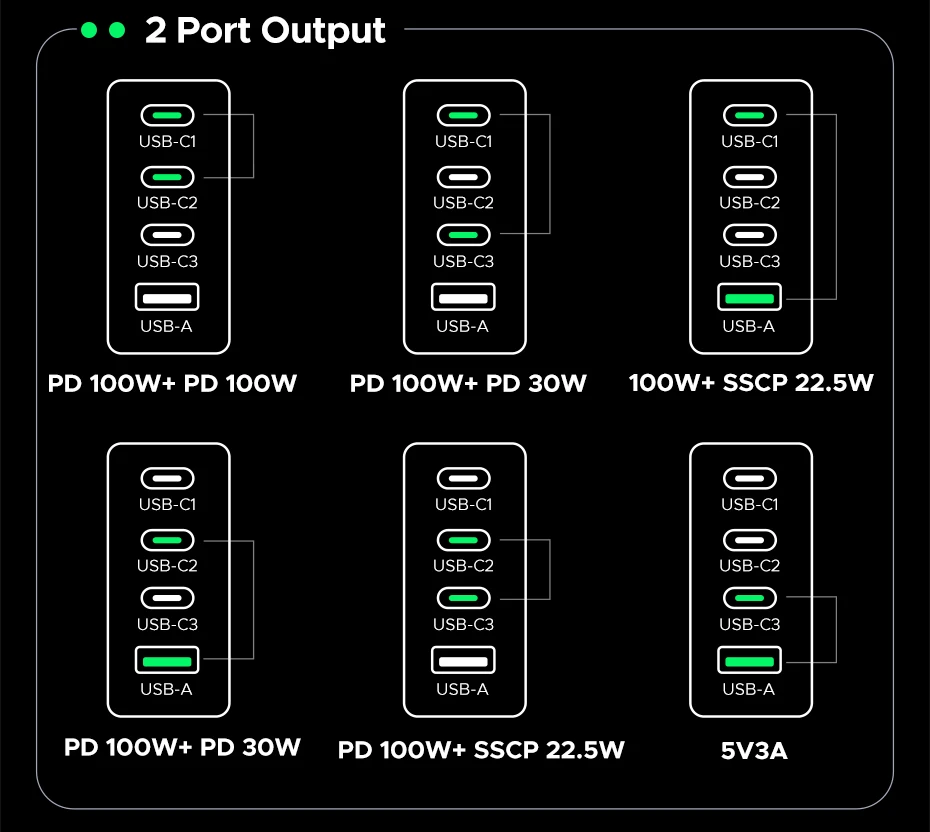Click the green USB-C3 port in the top-middle diagram
Image resolution: width=930 pixels, height=832 pixels.
click(463, 235)
